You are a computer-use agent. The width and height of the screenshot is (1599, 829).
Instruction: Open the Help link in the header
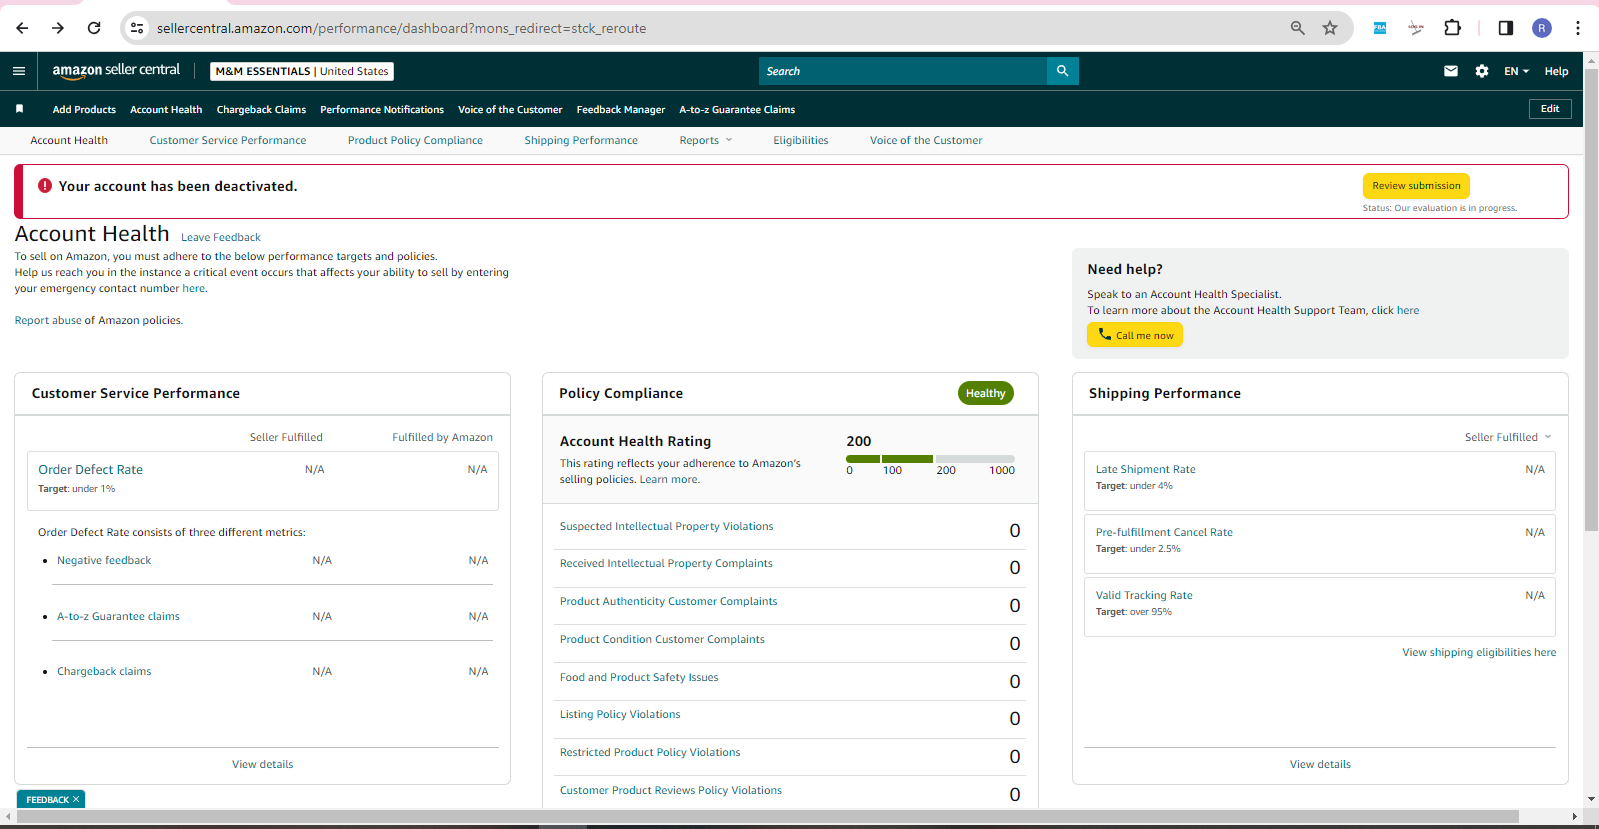pos(1556,71)
